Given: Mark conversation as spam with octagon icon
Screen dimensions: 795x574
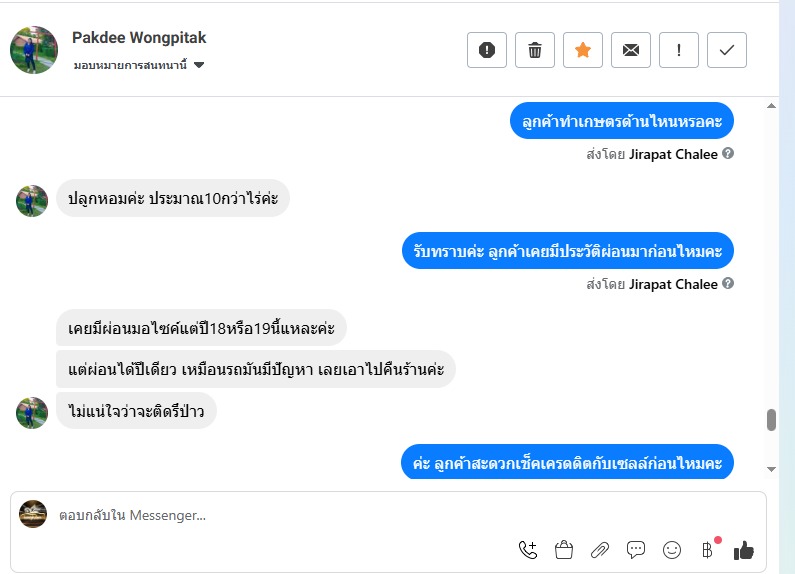Looking at the screenshot, I should tap(487, 50).
